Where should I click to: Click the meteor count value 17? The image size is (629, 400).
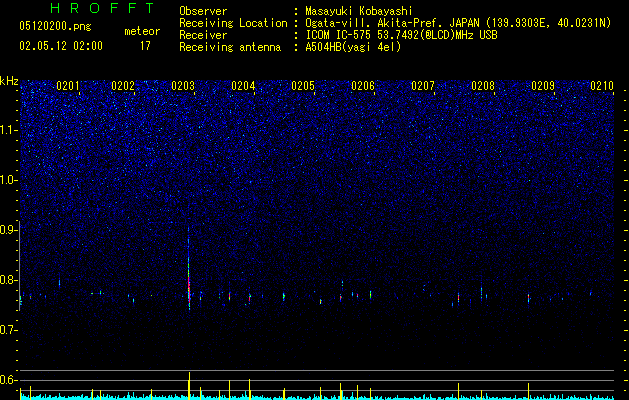[x=145, y=46]
